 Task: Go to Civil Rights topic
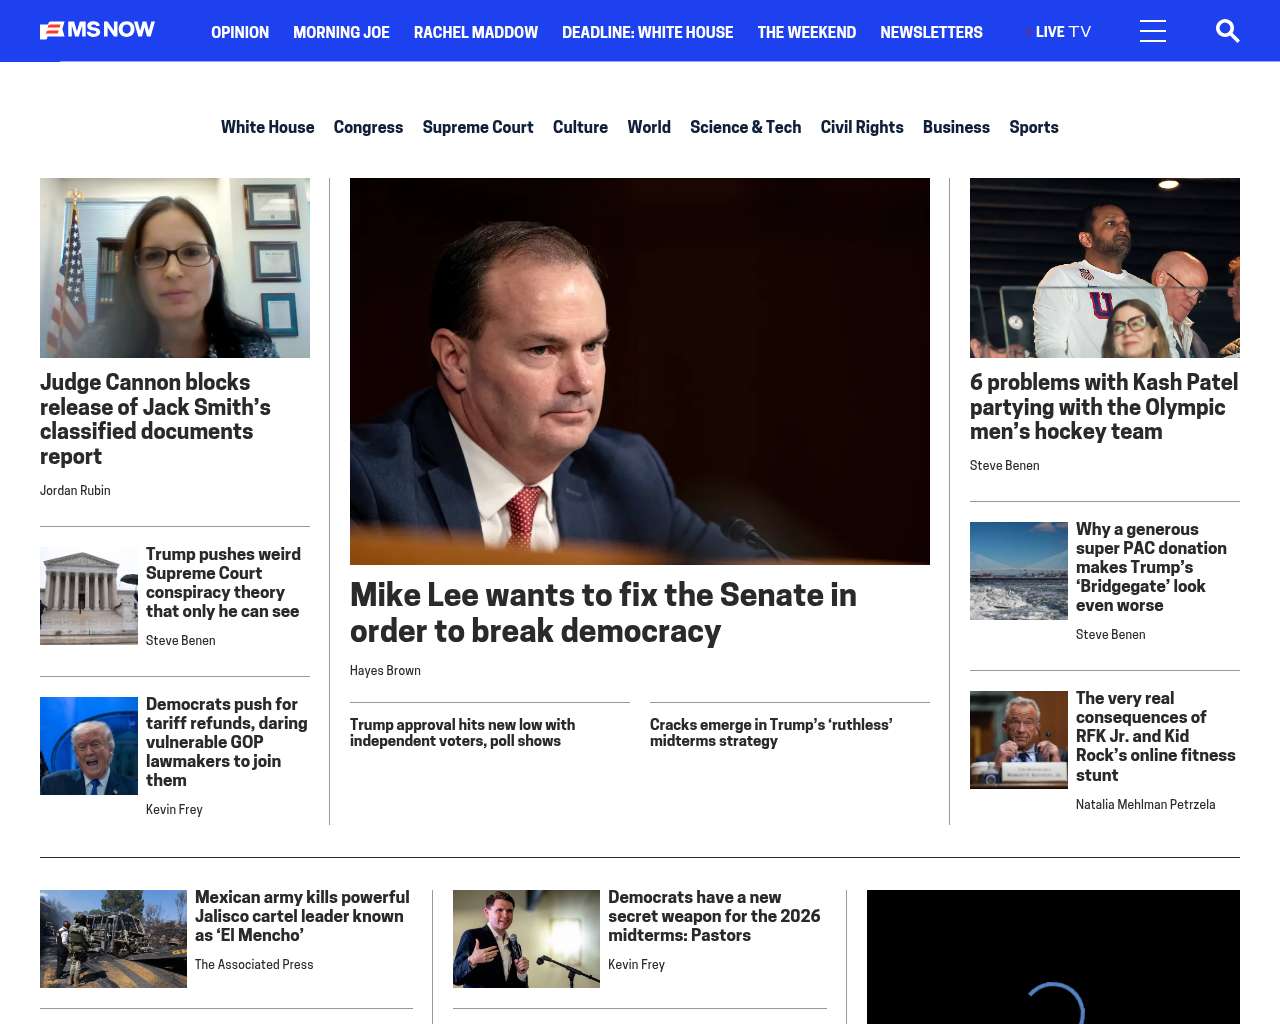(862, 127)
